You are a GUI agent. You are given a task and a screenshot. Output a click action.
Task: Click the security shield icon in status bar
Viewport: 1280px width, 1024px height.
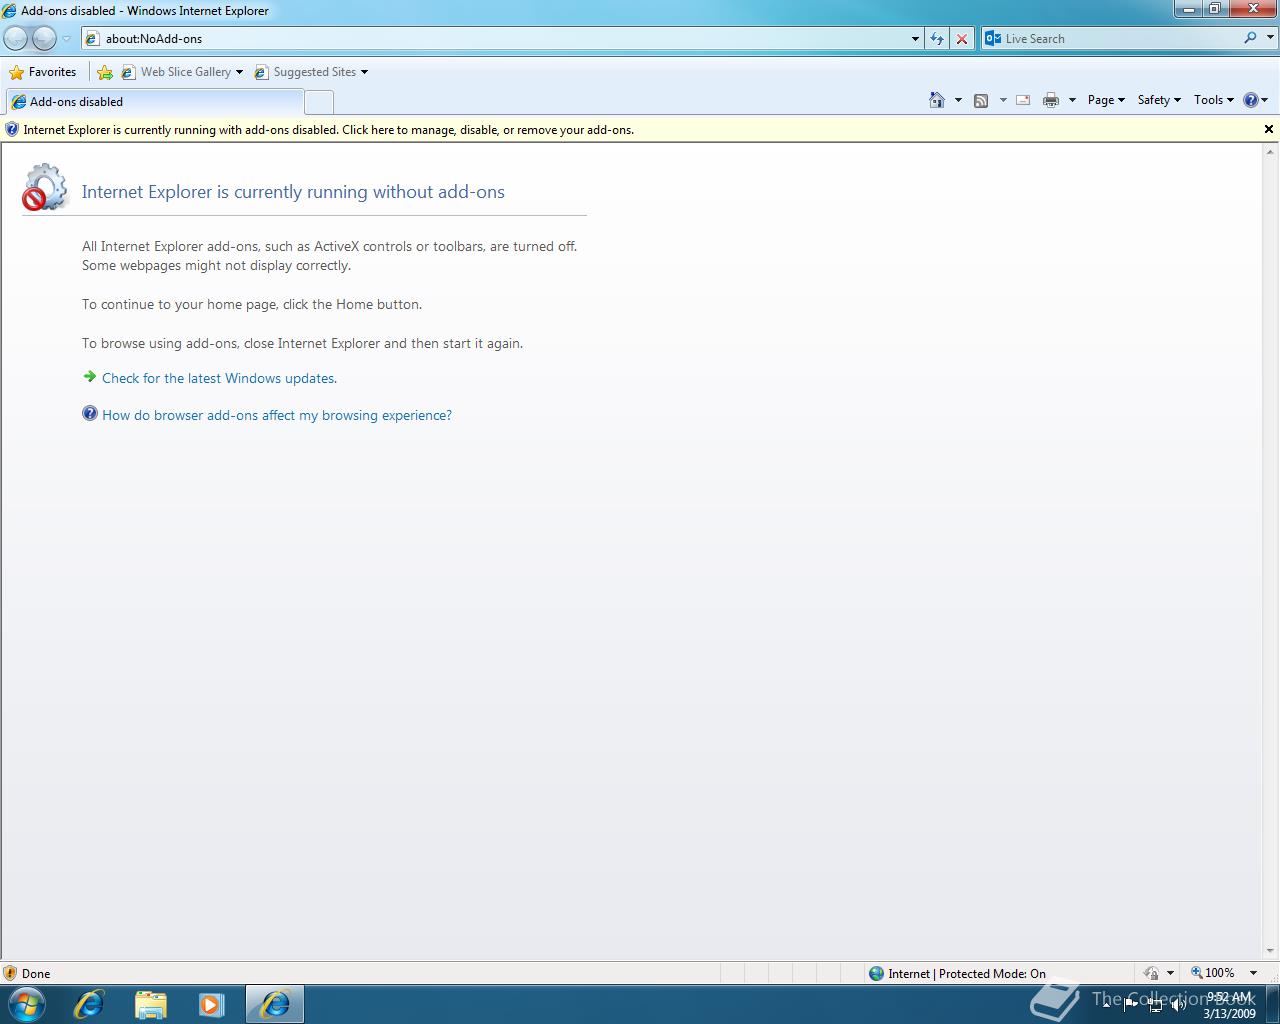pos(10,973)
